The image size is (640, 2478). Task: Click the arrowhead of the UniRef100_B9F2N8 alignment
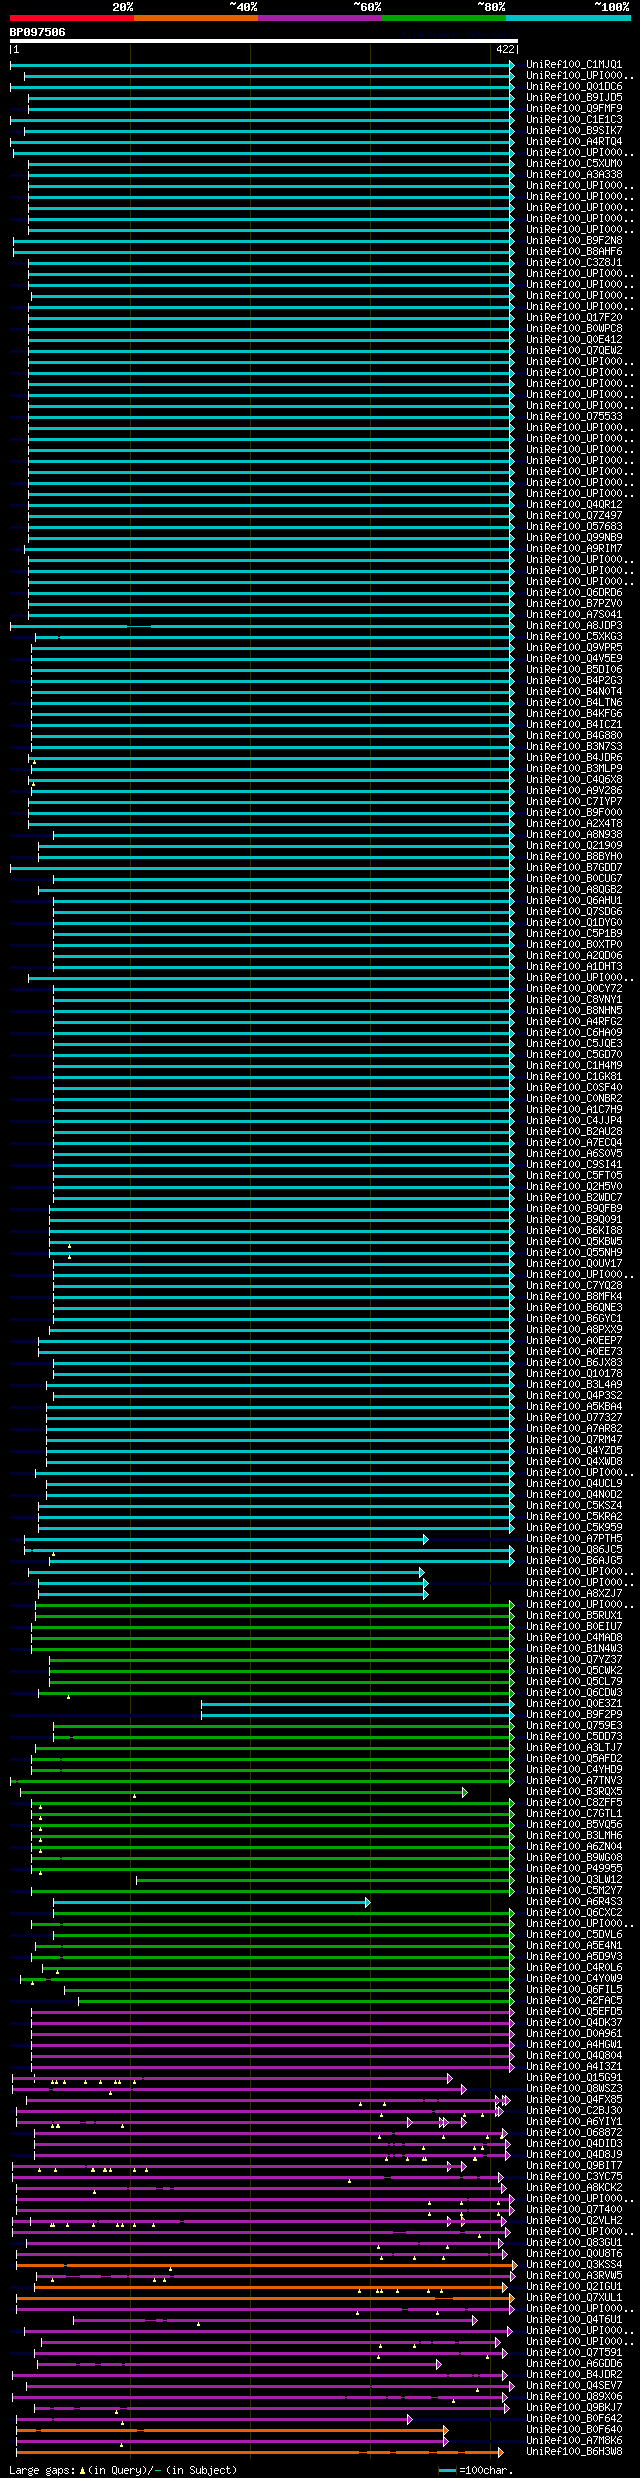(x=512, y=240)
